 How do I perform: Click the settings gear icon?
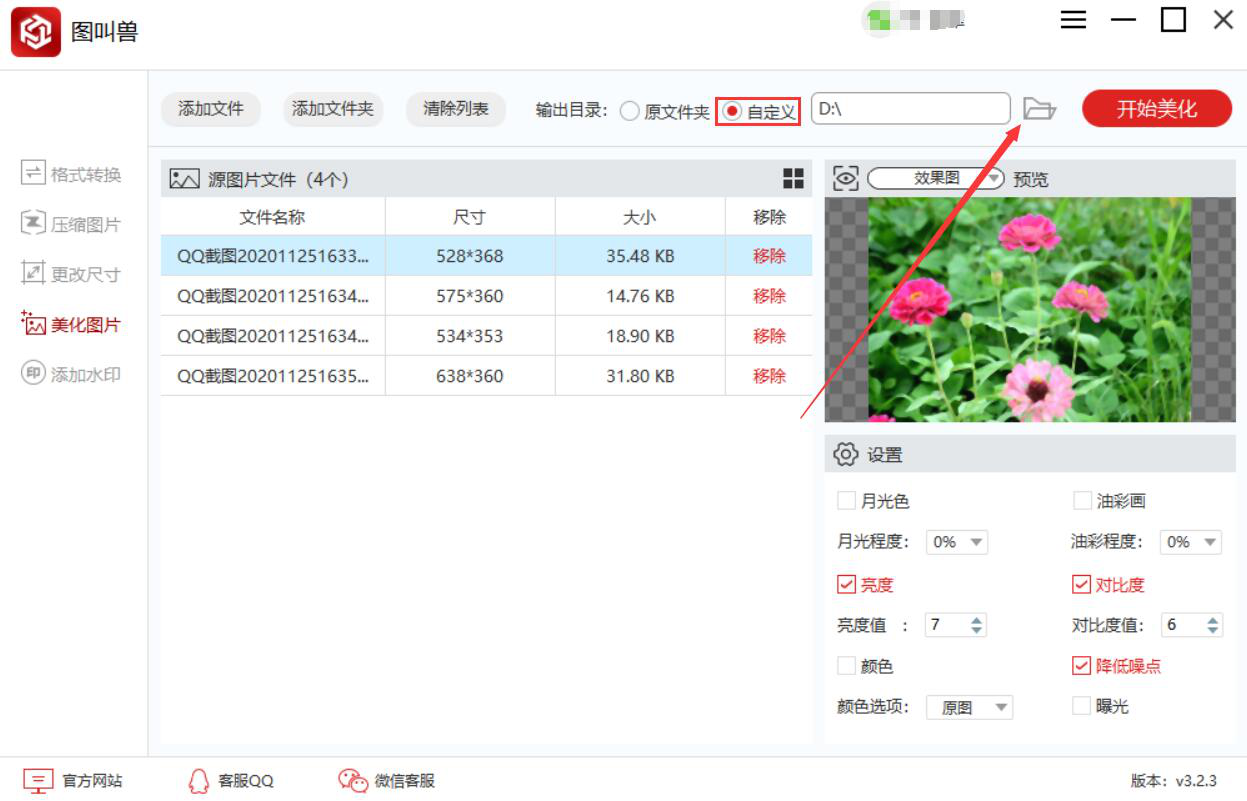pyautogui.click(x=846, y=454)
